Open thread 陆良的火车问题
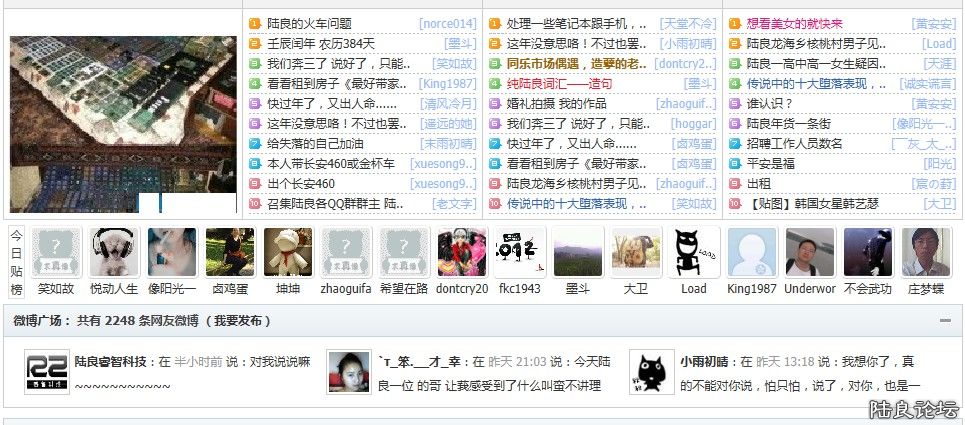The image size is (965, 425). [x=309, y=23]
